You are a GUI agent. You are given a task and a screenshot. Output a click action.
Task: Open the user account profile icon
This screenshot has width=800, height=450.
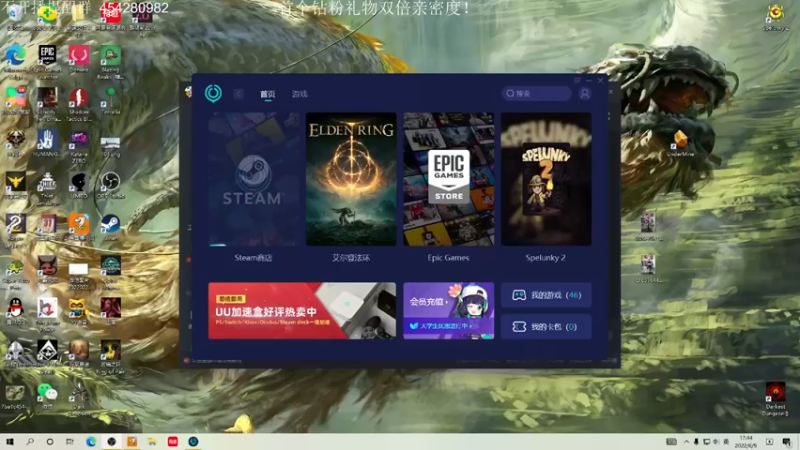pos(585,93)
